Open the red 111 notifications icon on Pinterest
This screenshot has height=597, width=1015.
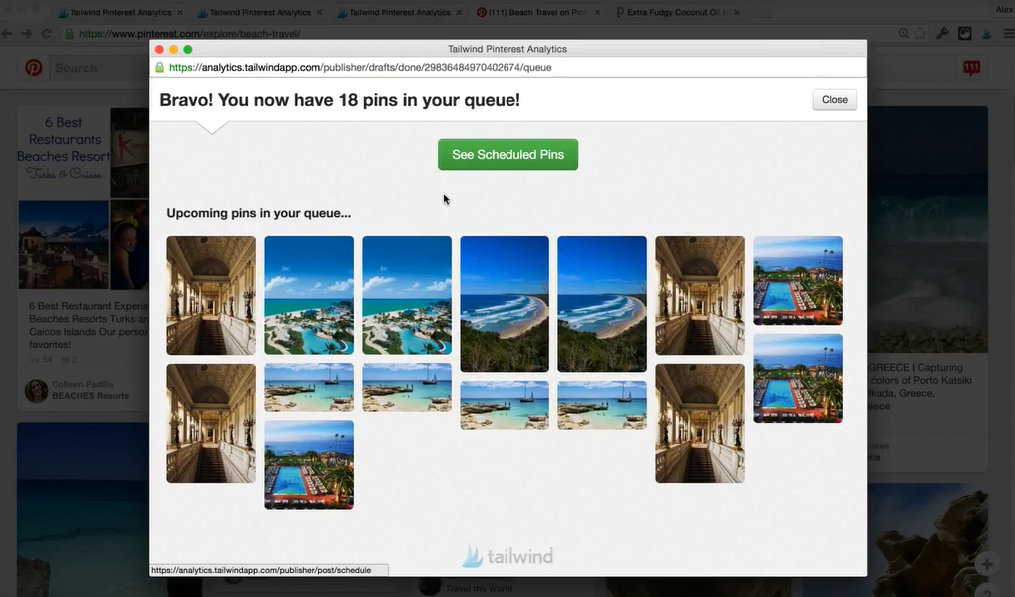pos(971,68)
